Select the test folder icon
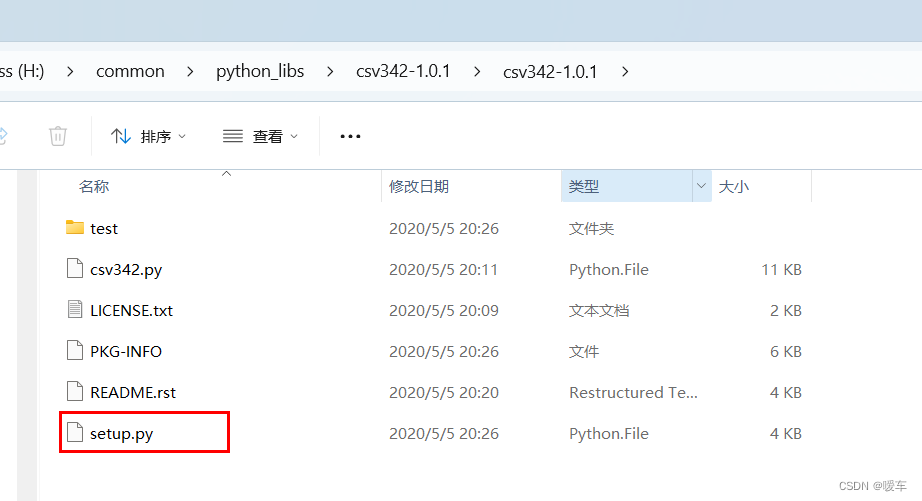 coord(75,227)
